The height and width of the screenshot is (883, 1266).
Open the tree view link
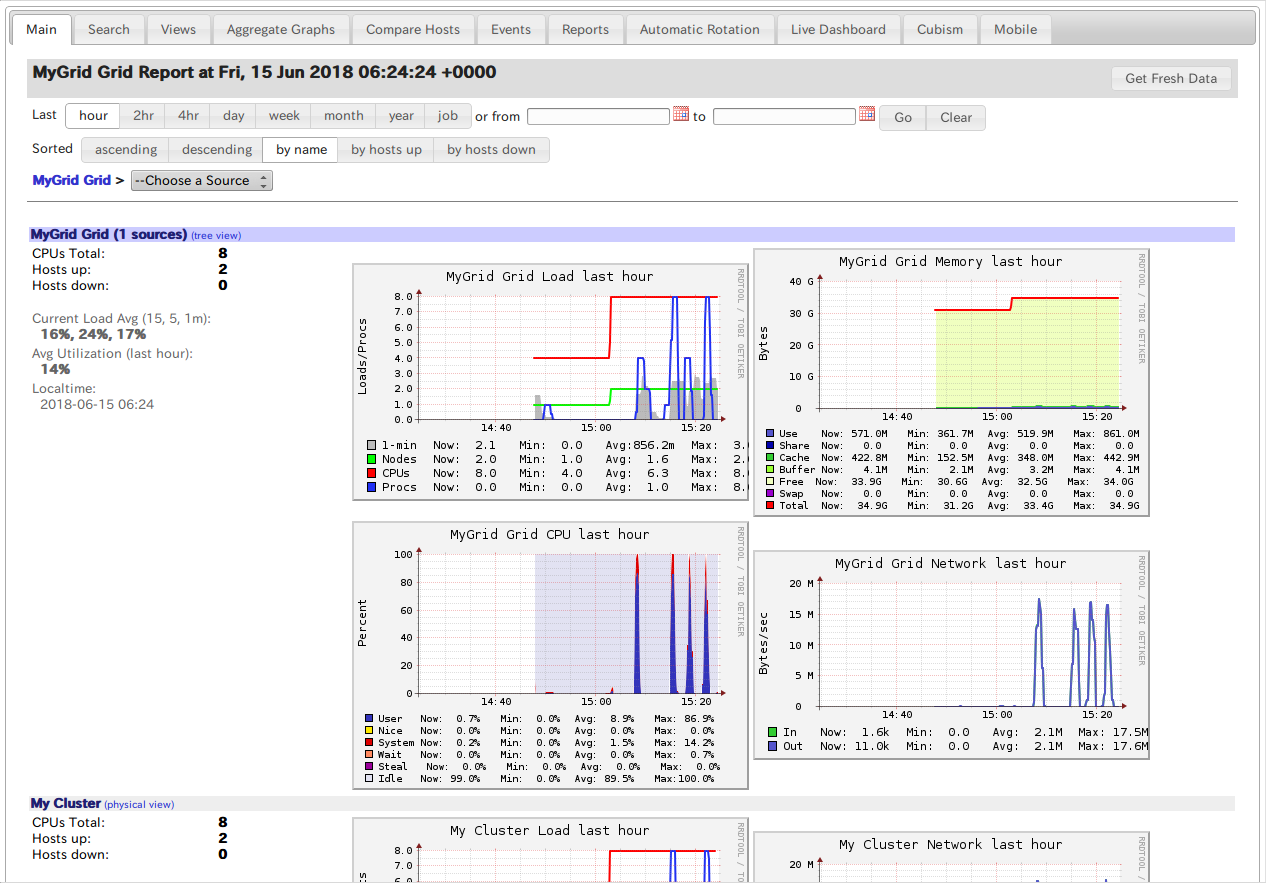click(x=216, y=236)
